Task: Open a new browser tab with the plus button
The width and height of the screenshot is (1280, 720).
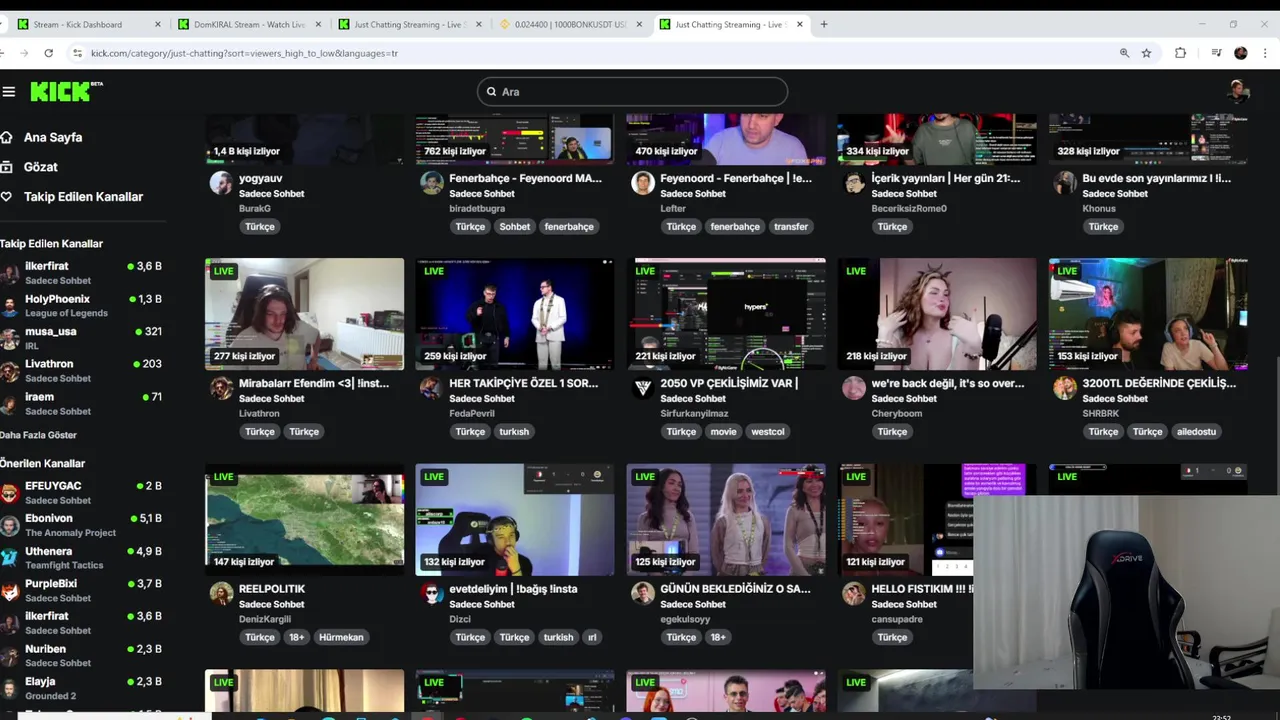Action: (824, 24)
